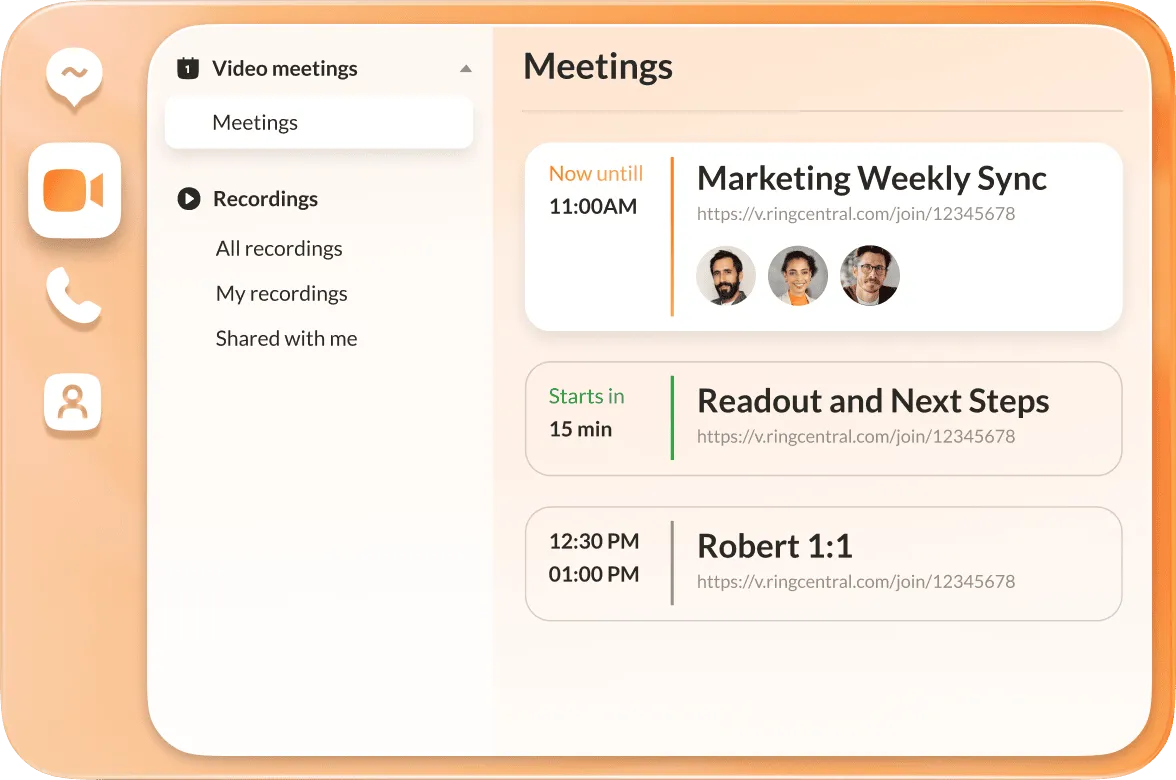The height and width of the screenshot is (780, 1176).
Task: Collapse Video meetings using the chevron arrow
Action: pos(466,68)
